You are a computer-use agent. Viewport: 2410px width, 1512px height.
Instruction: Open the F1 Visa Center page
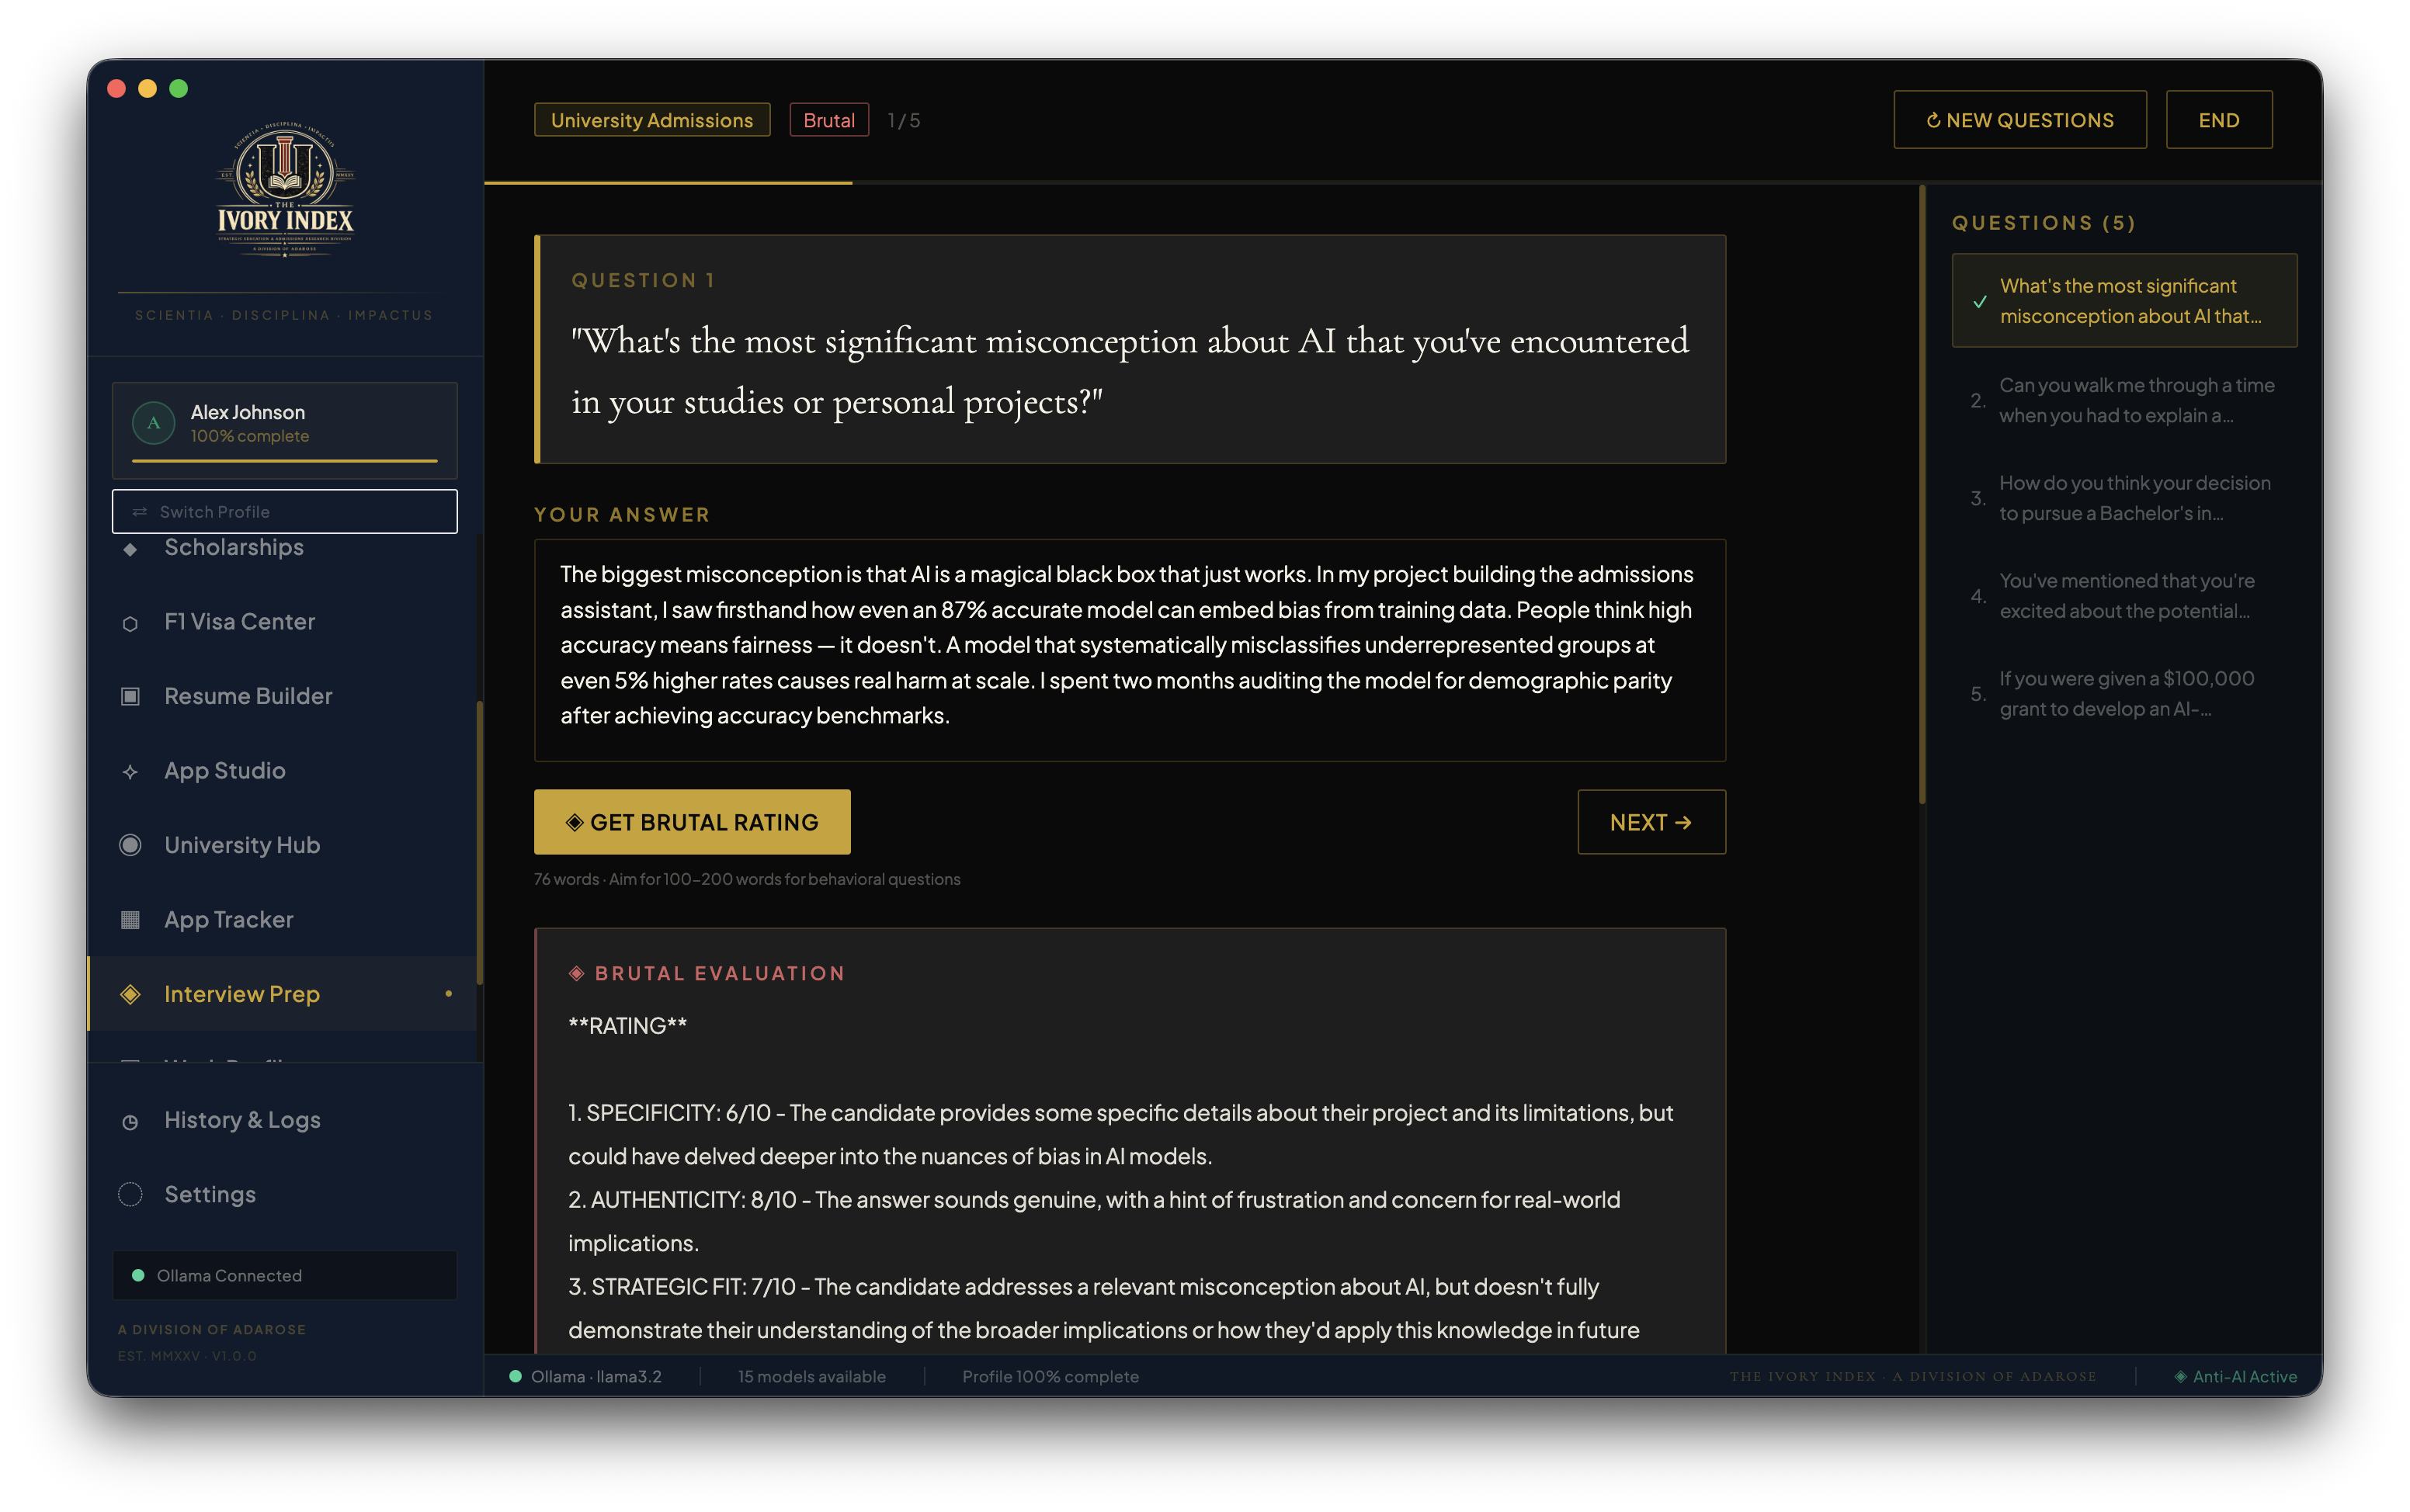tap(283, 622)
